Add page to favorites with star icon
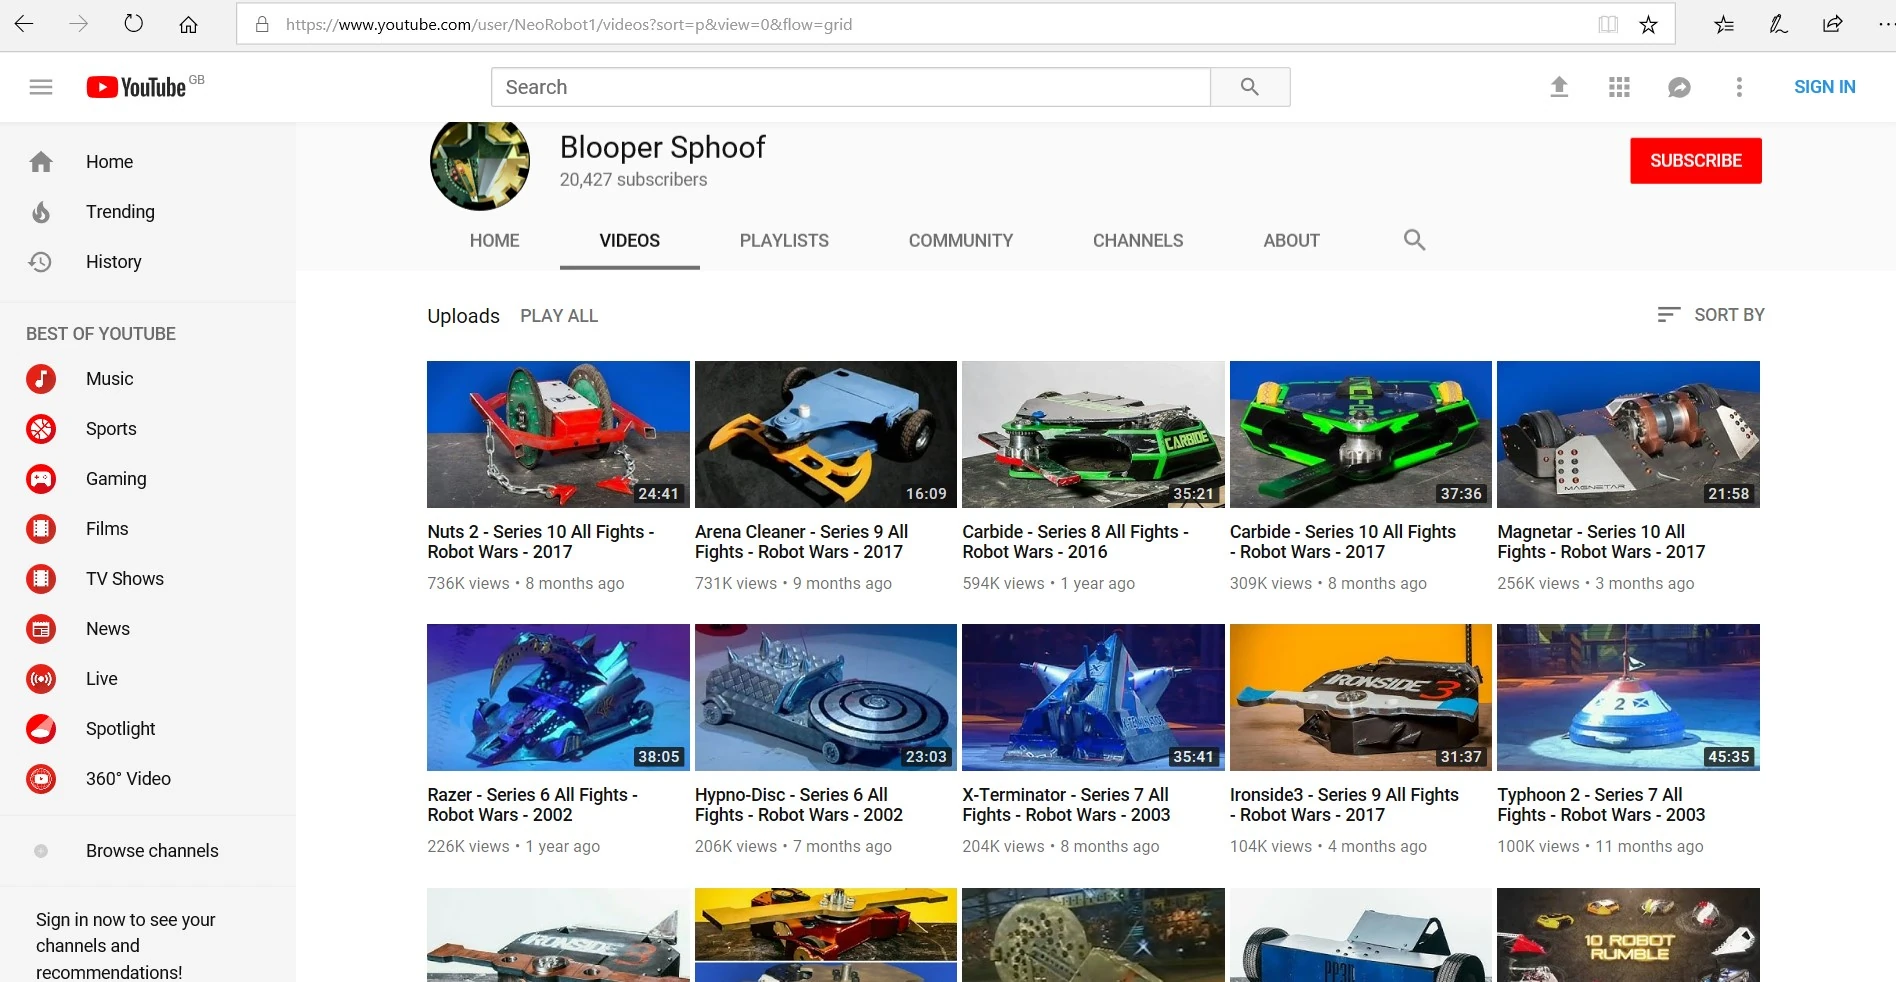 (1649, 24)
